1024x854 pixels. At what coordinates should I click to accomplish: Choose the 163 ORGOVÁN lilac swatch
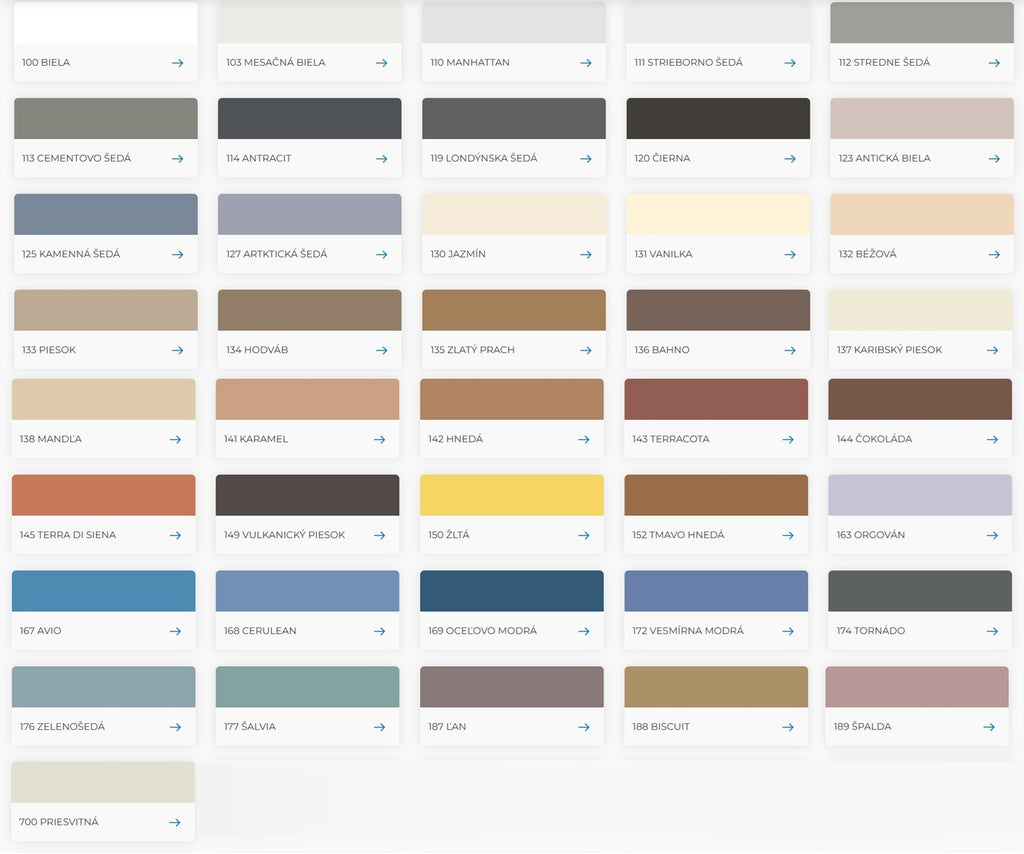pos(919,495)
